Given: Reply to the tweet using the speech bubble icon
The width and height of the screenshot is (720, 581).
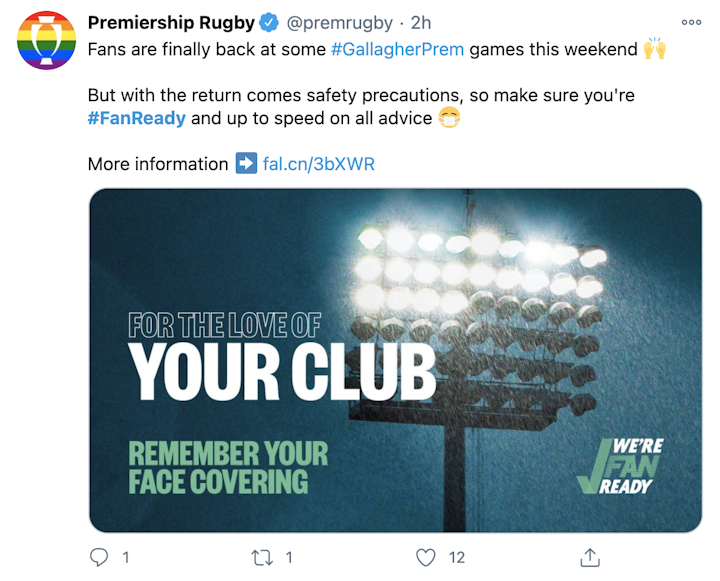Looking at the screenshot, I should (99, 557).
